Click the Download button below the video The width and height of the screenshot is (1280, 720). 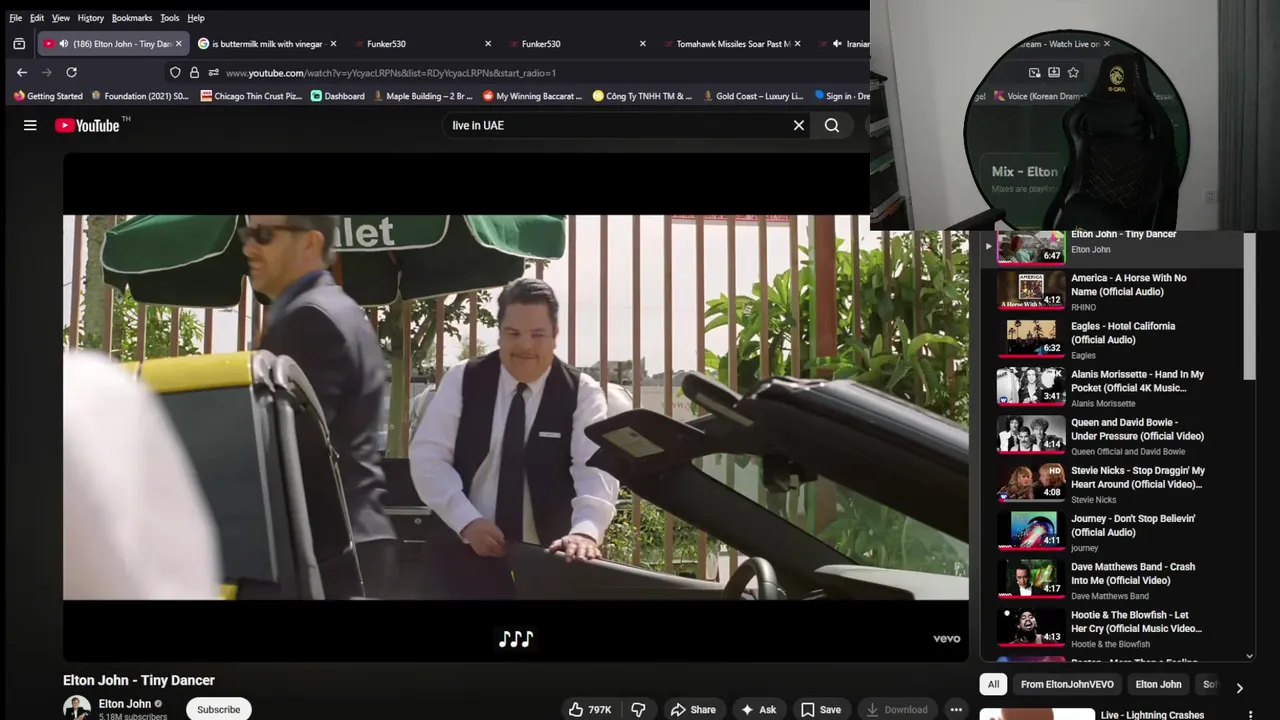(897, 709)
